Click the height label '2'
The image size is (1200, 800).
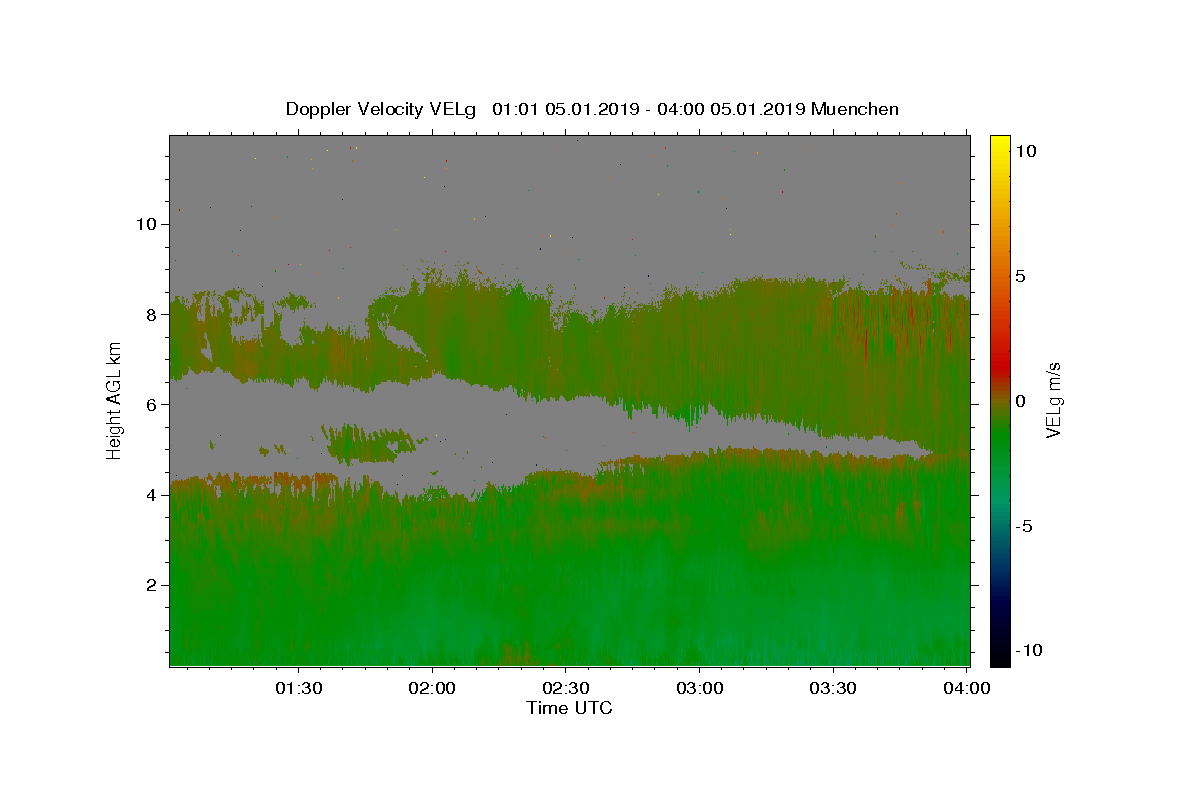click(151, 585)
